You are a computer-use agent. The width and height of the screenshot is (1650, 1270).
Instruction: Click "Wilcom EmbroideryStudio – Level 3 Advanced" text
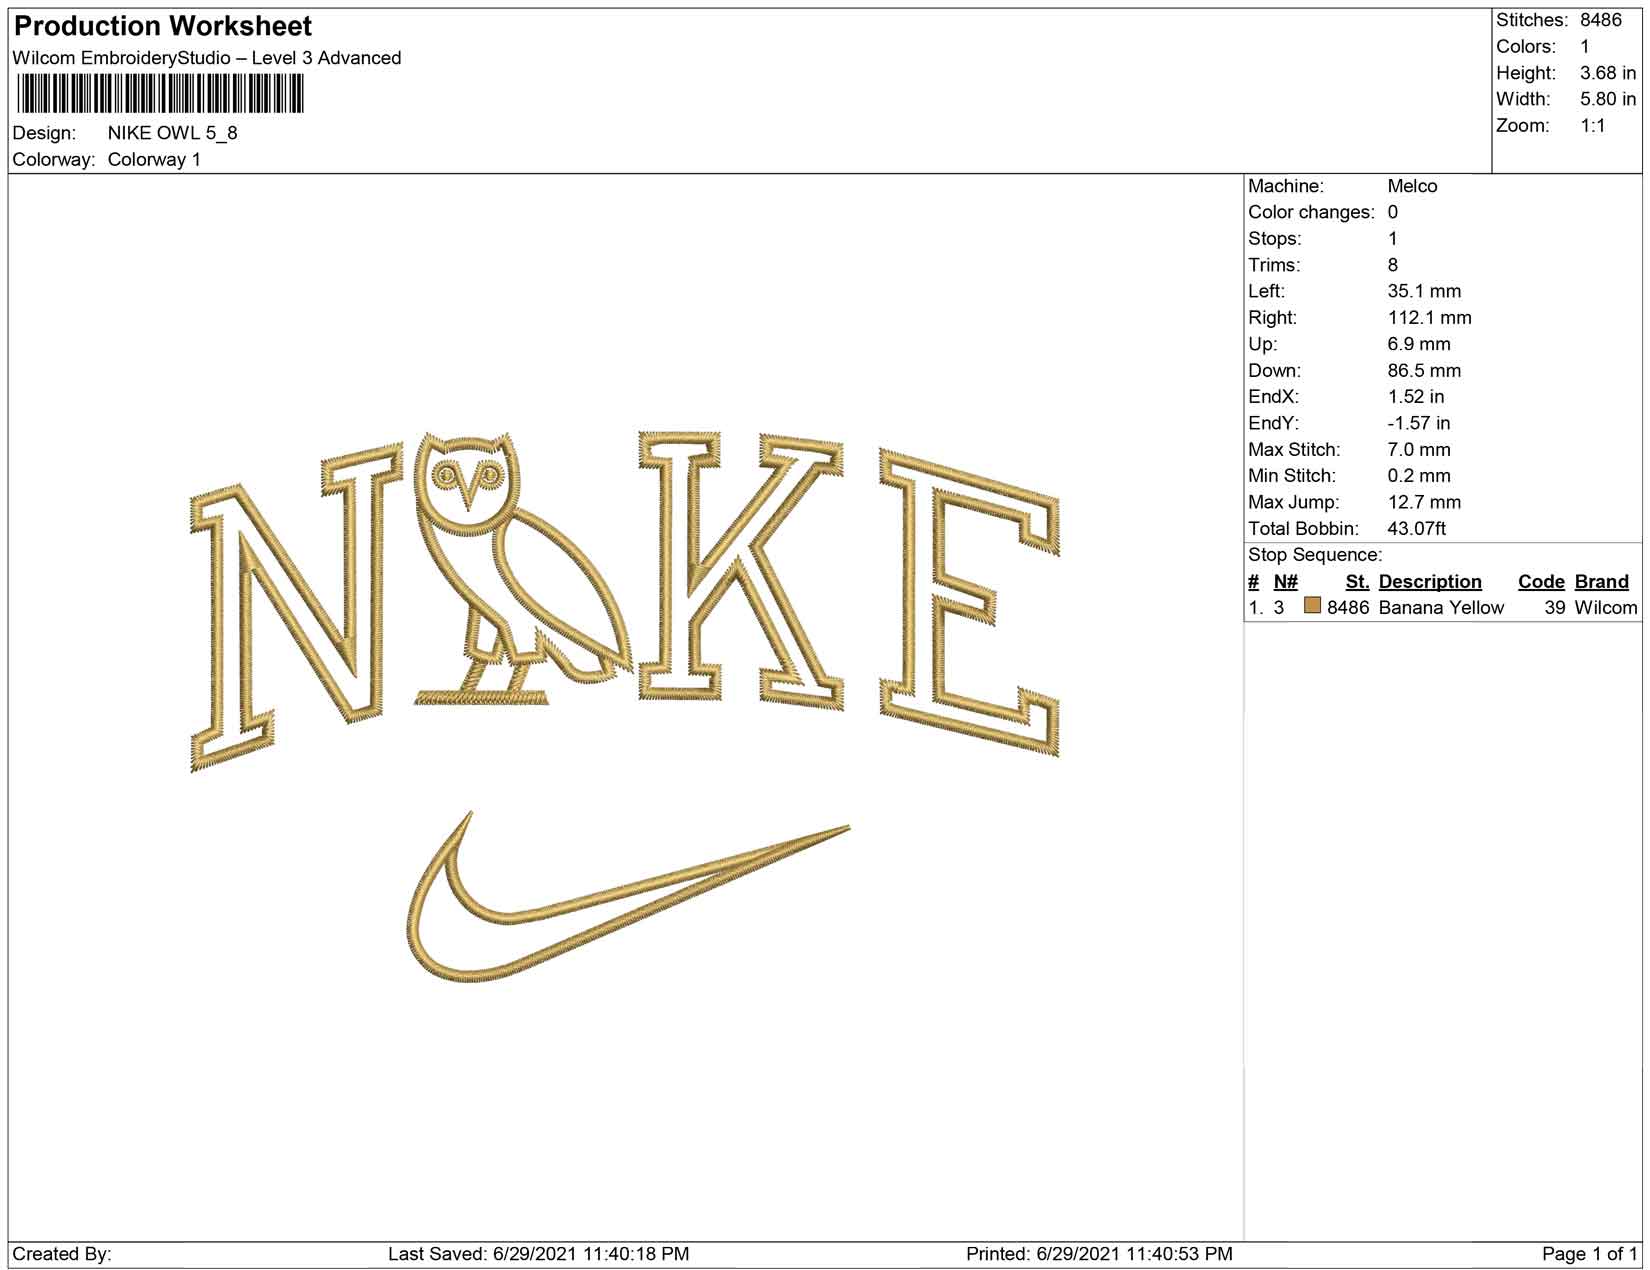[207, 58]
